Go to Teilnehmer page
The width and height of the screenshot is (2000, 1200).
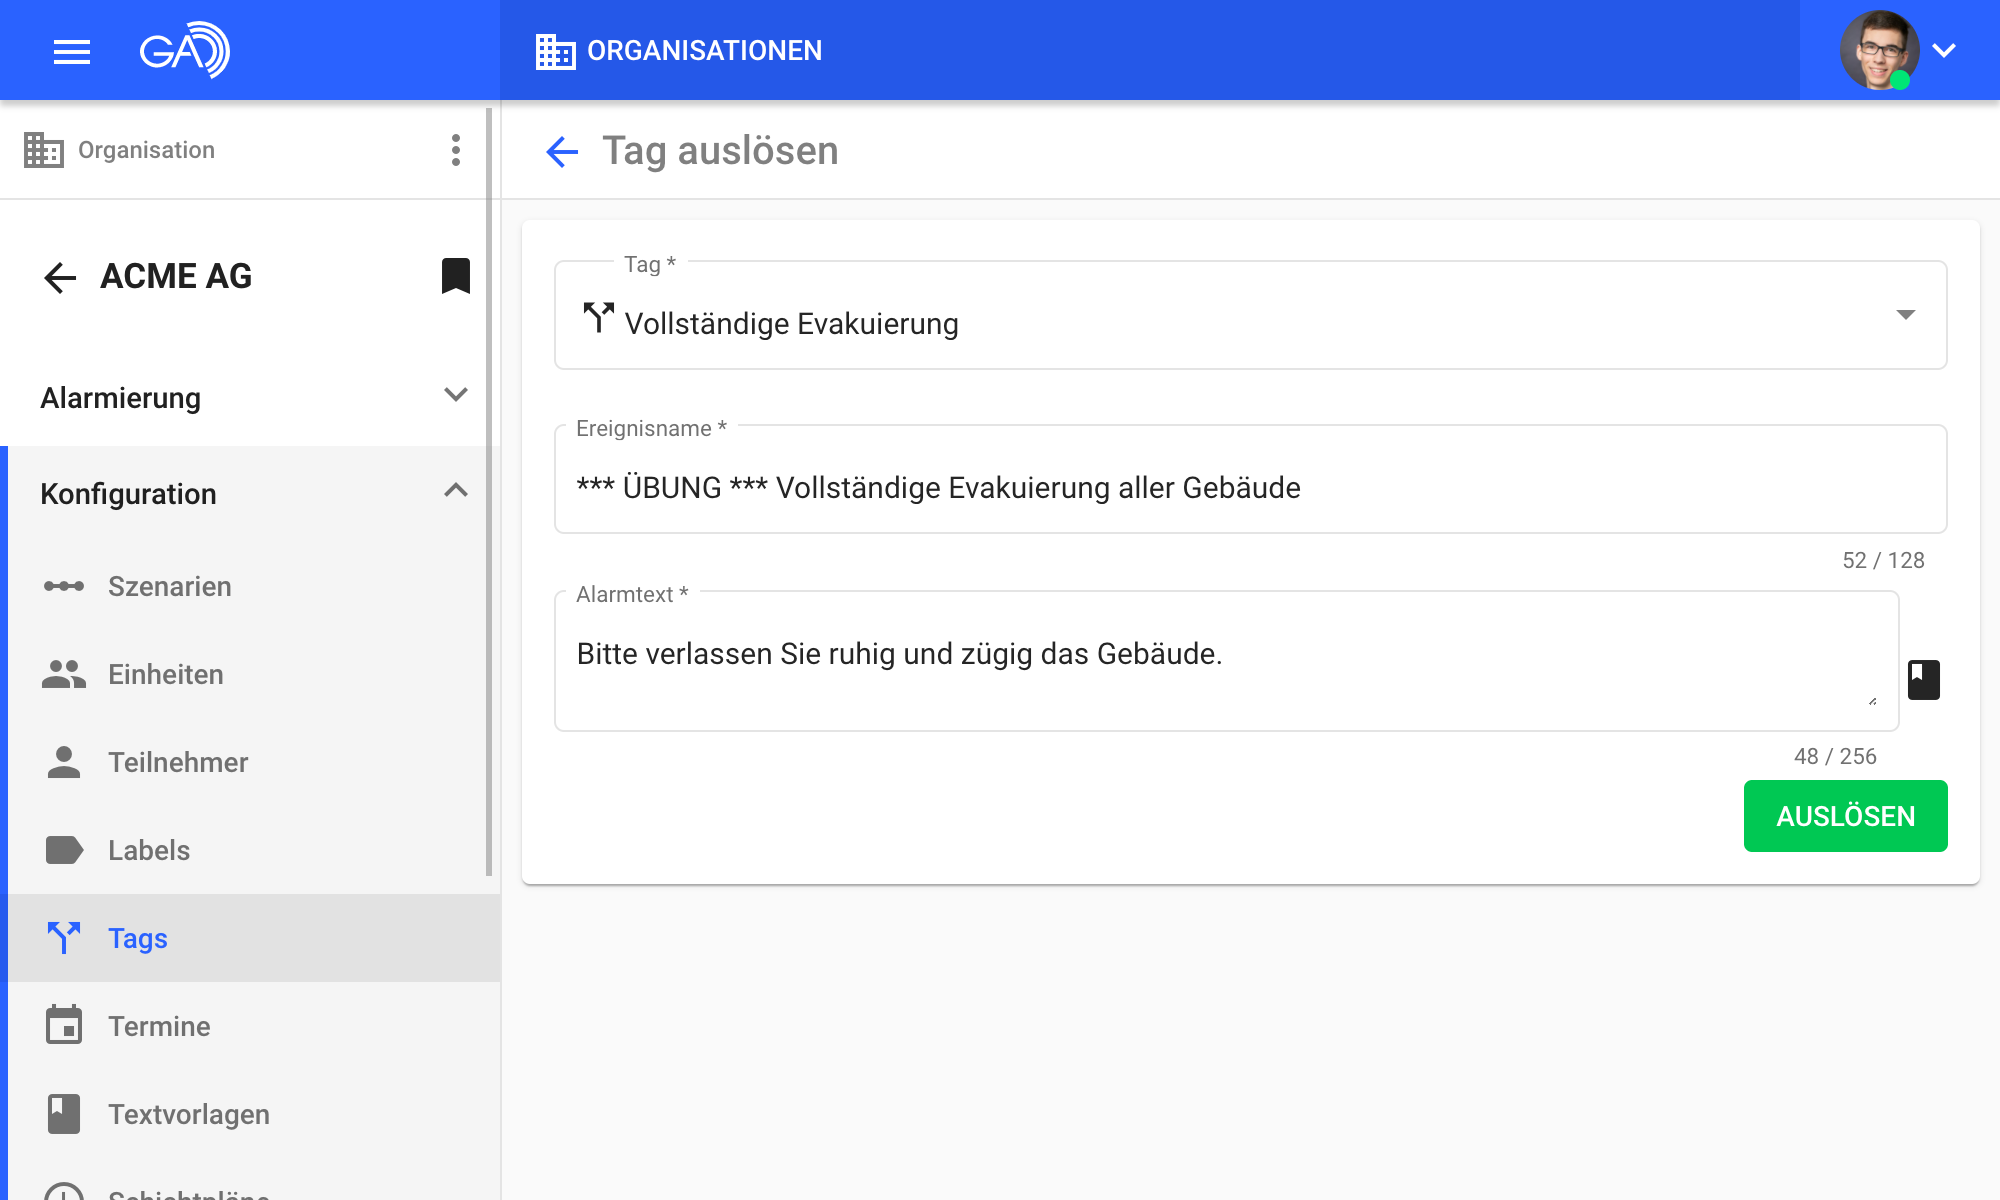click(178, 762)
